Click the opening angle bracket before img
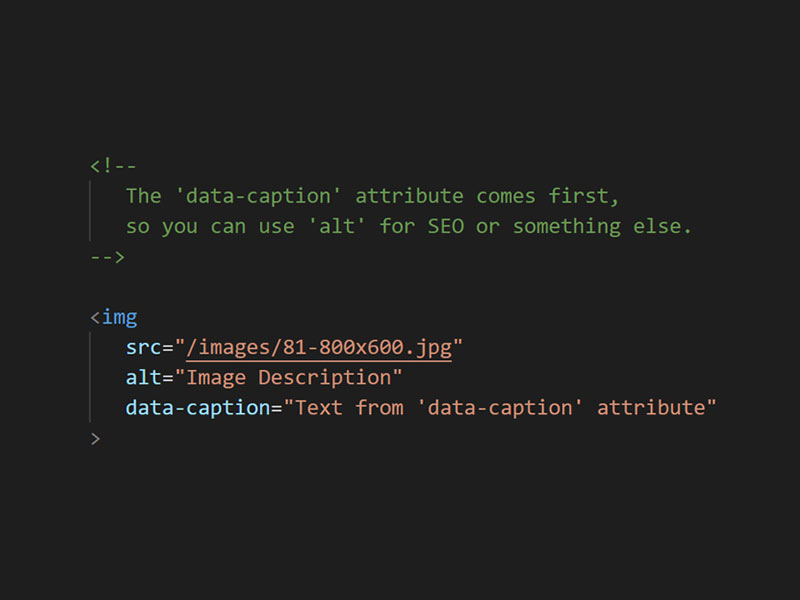 [x=95, y=318]
